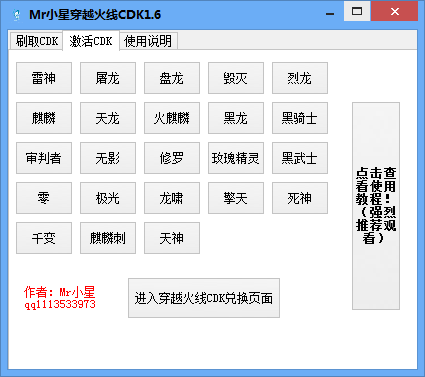The height and width of the screenshot is (377, 425).
Task: Click the 零 button
Action: [44, 198]
